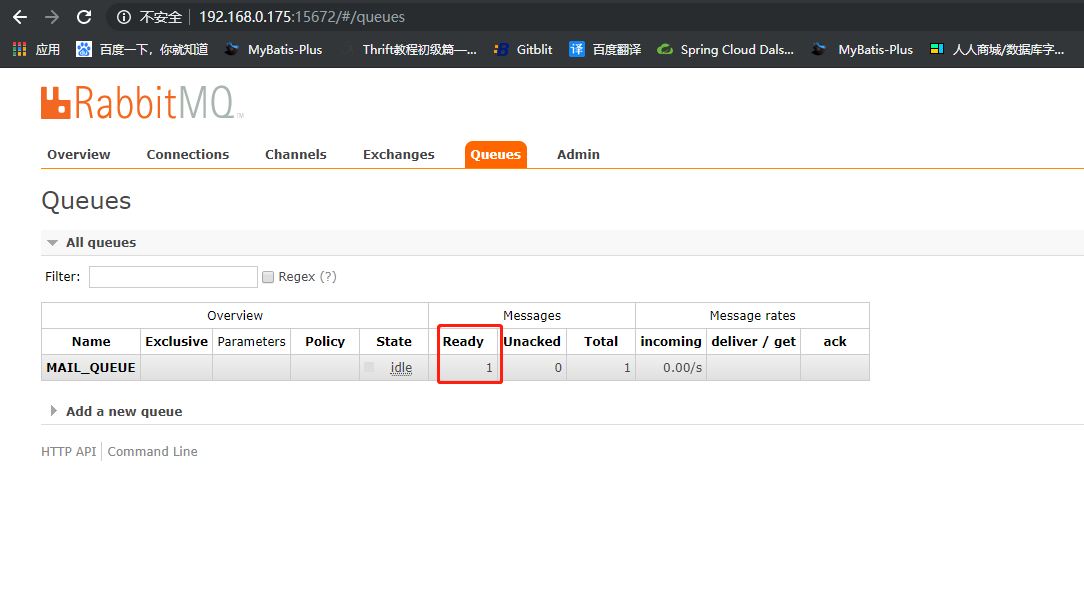
Task: Click the browser forward arrow
Action: 52,17
